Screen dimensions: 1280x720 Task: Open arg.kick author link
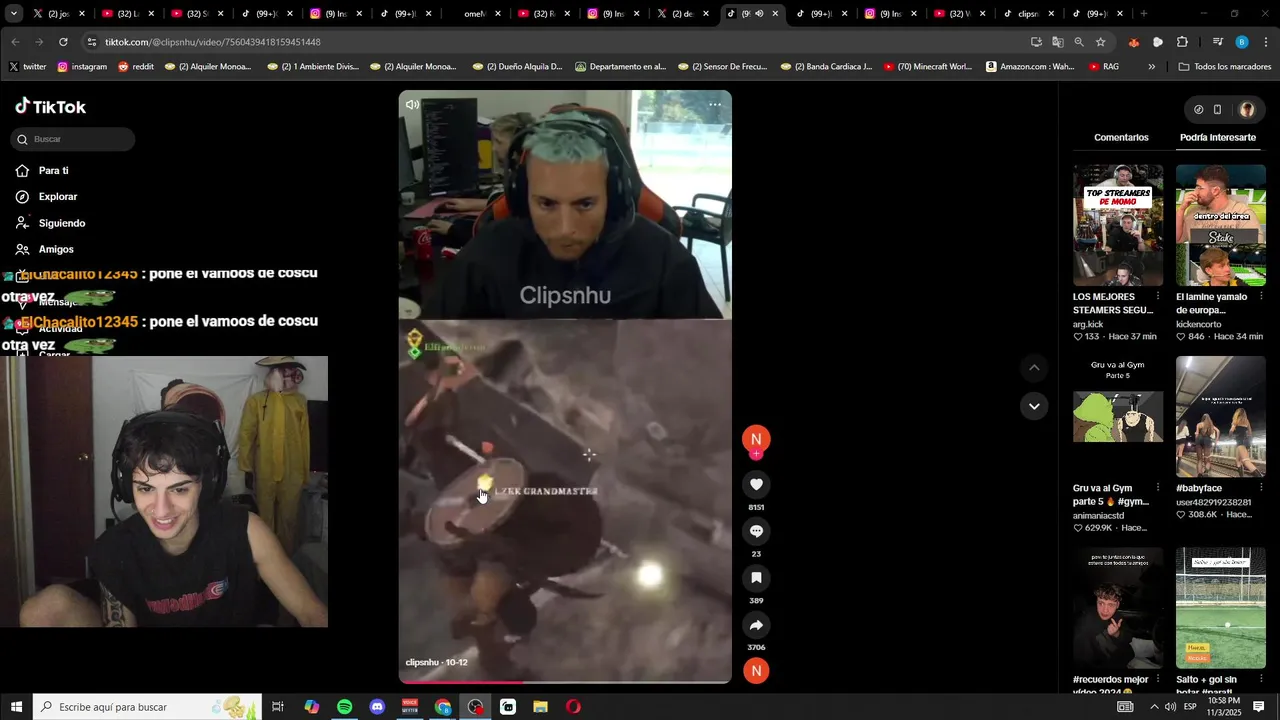(x=1087, y=324)
